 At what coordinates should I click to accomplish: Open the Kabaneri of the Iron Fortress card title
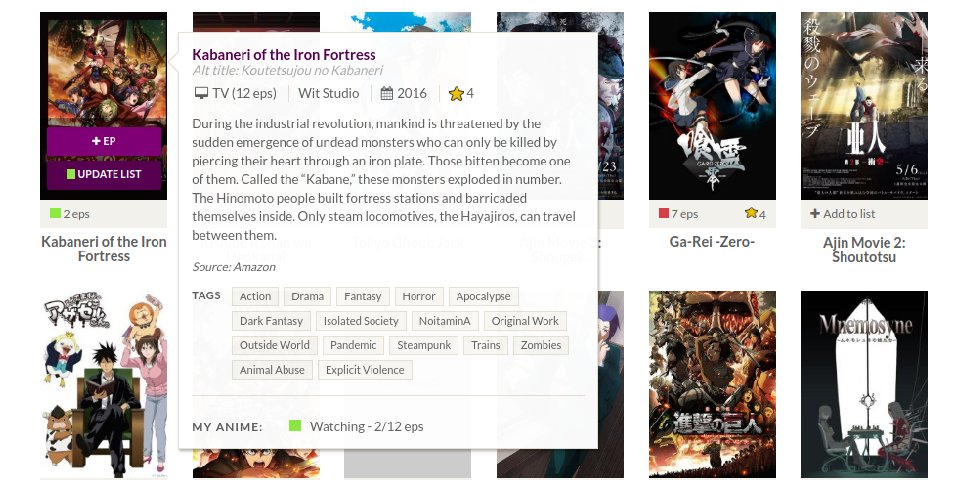click(x=104, y=249)
